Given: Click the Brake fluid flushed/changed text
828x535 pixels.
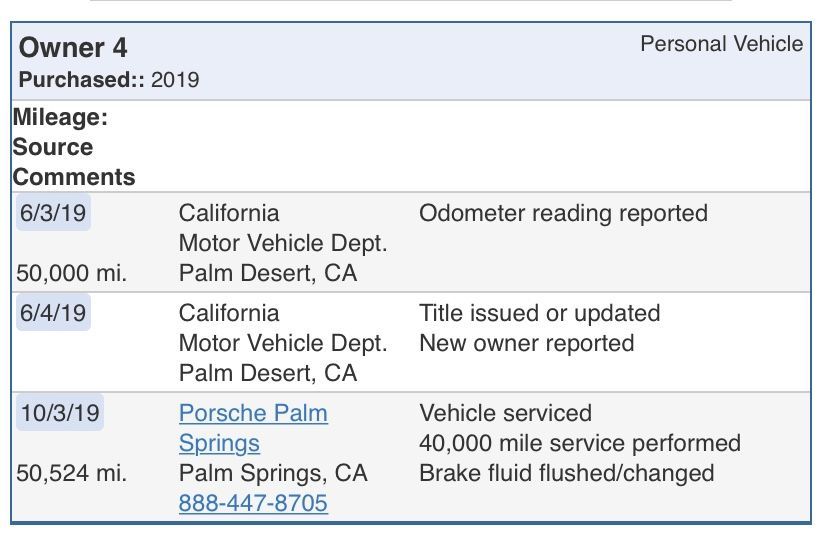Looking at the screenshot, I should point(566,473).
